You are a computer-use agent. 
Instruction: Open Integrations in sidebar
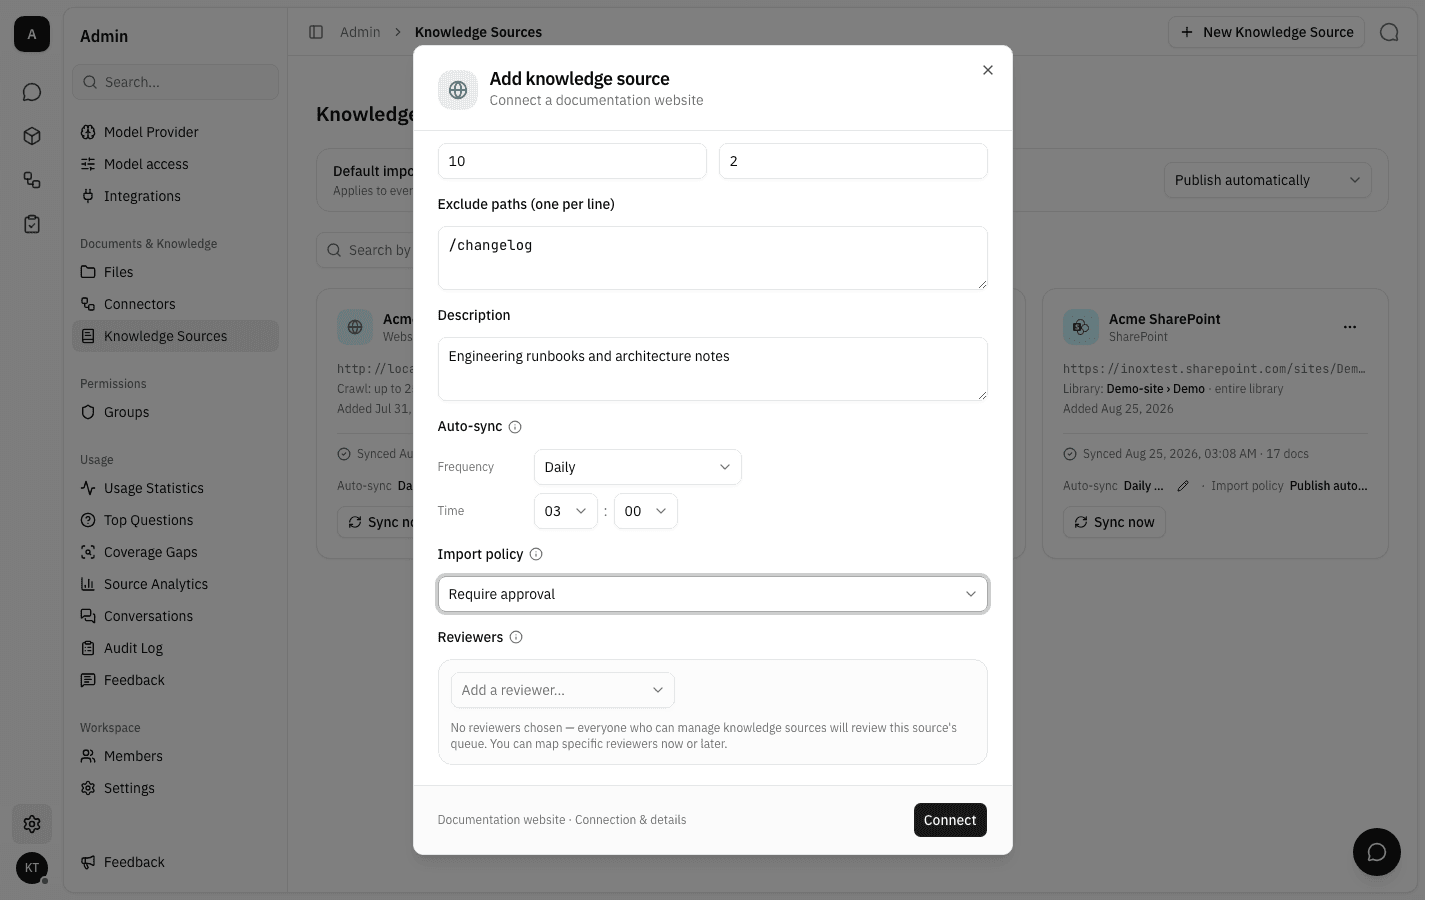tap(176, 196)
